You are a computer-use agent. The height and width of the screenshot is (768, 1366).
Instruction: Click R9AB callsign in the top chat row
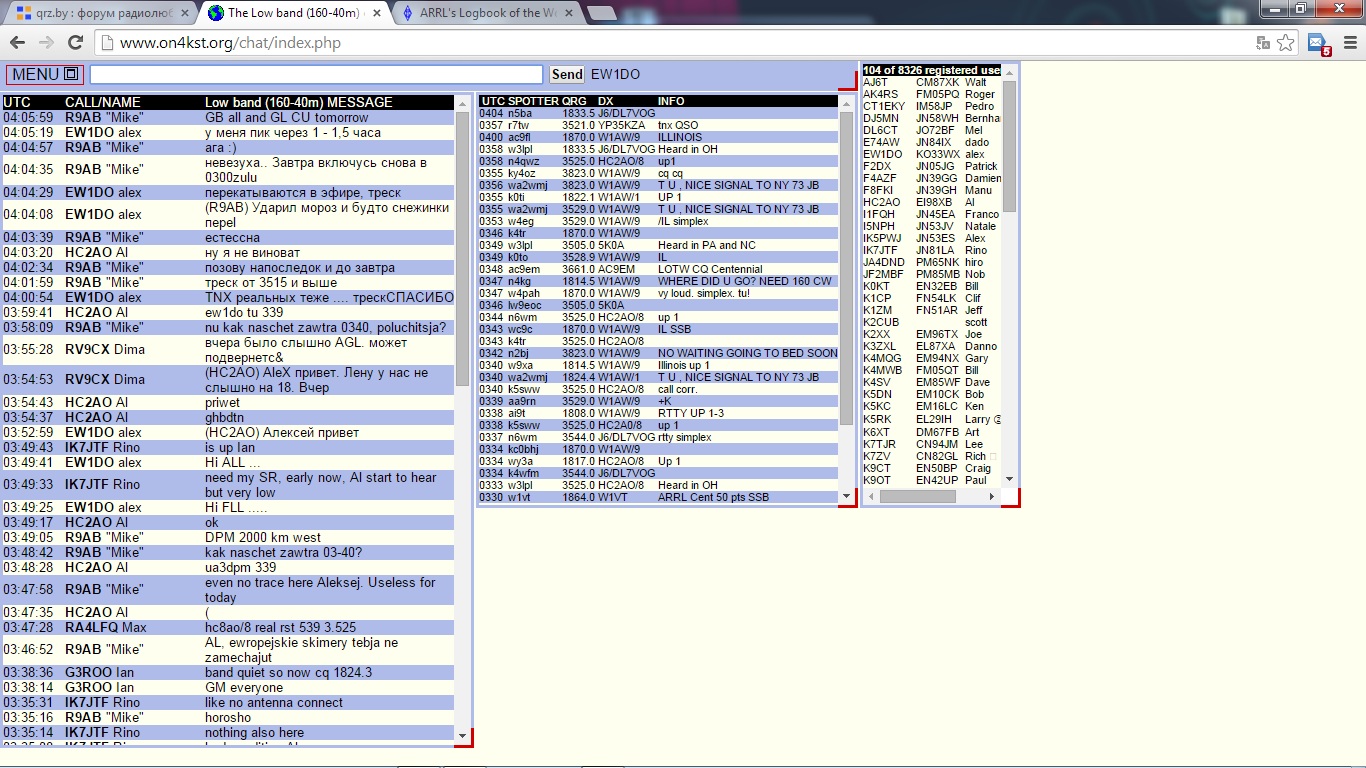pyautogui.click(x=82, y=117)
